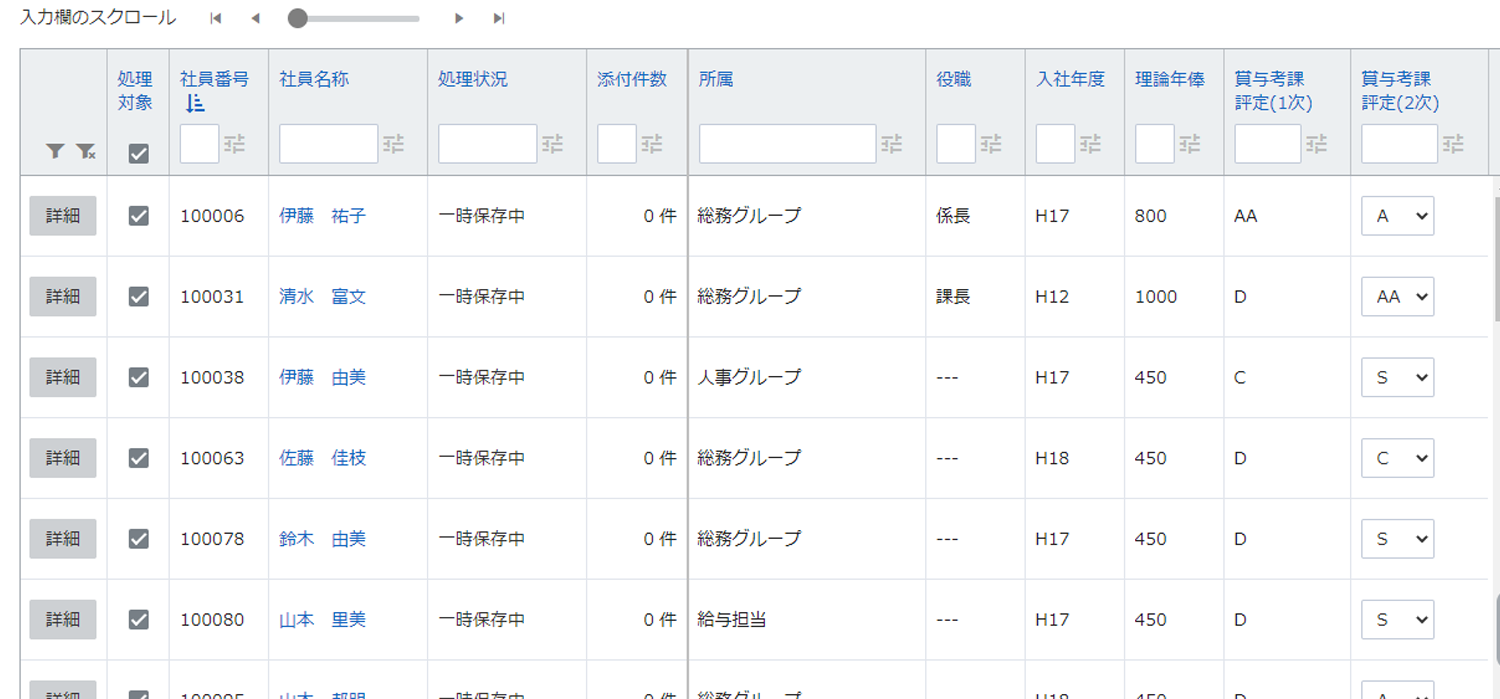This screenshot has width=1500, height=699.
Task: Open 2次 rating dropdown for 清水 富文
Action: (x=1397, y=297)
